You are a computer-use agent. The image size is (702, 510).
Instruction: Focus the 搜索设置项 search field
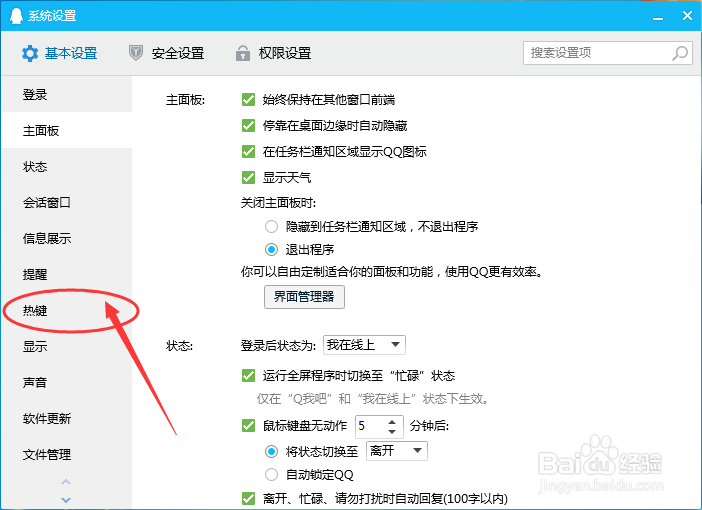click(x=608, y=53)
